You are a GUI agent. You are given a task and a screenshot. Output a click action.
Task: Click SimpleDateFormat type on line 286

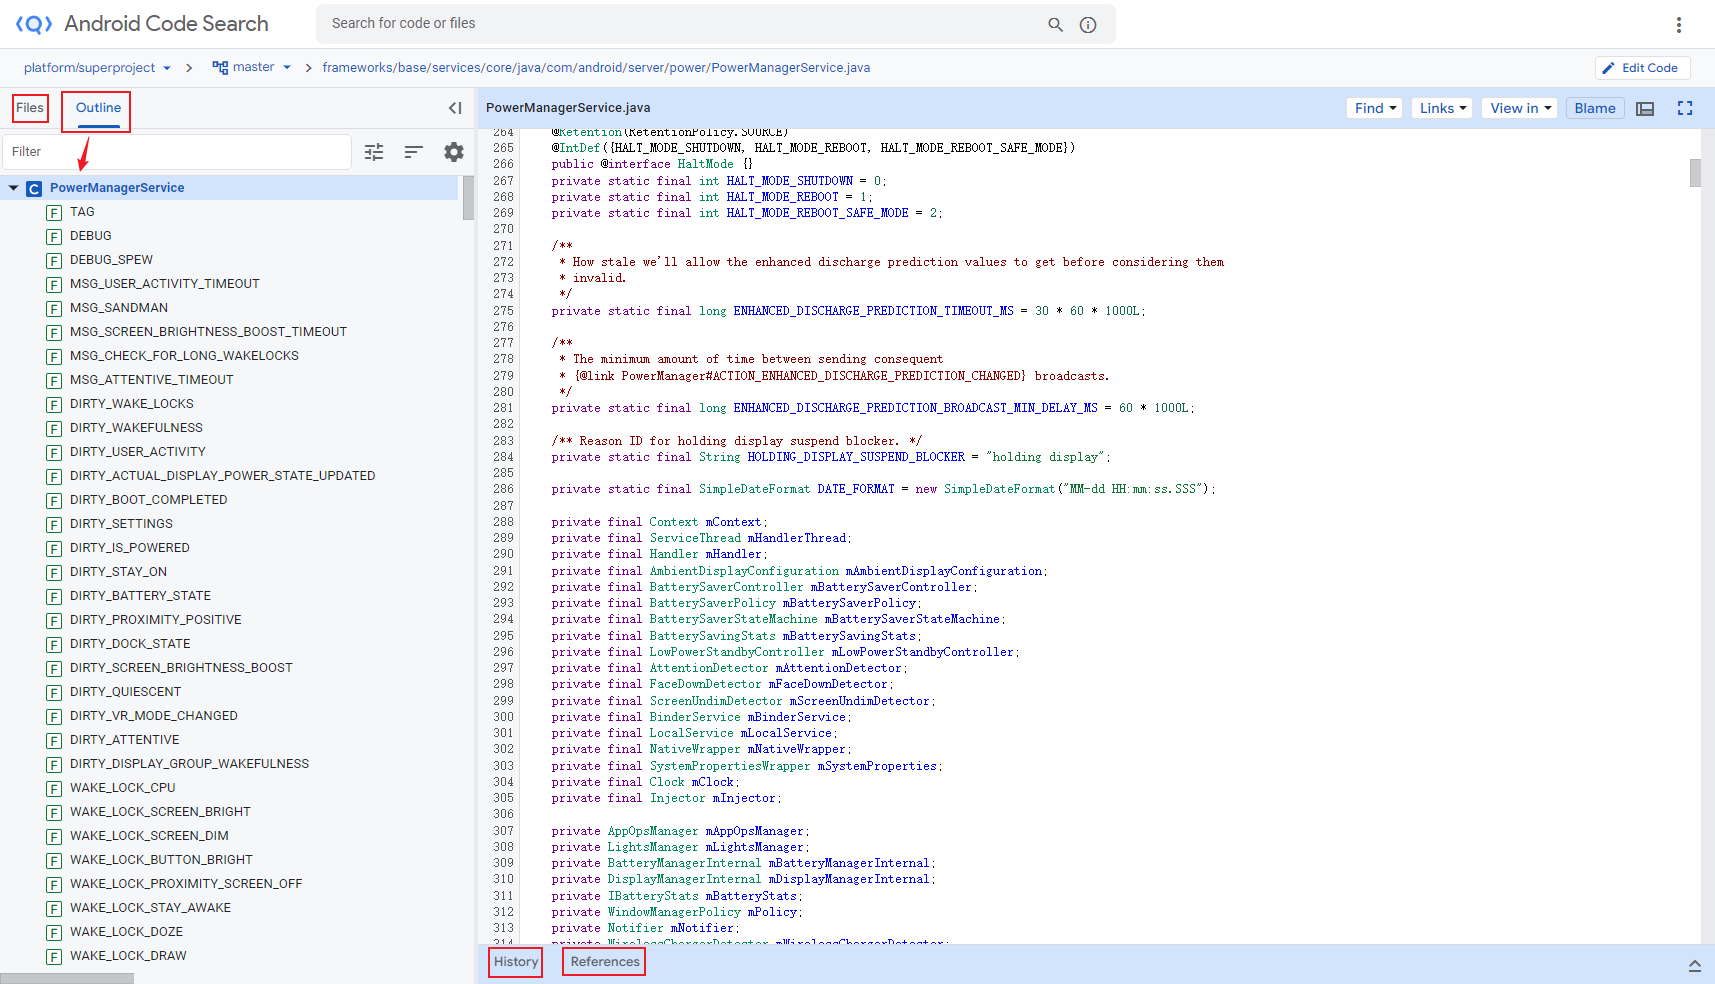754,489
